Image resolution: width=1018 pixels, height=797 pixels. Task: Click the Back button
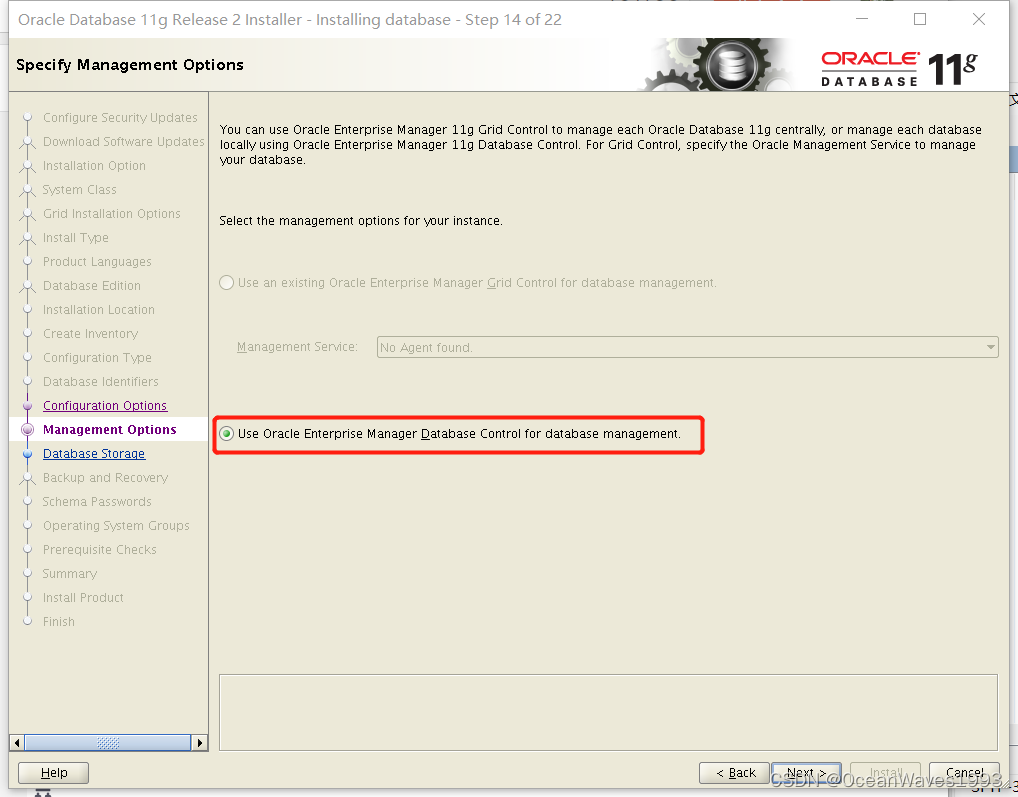(x=734, y=773)
